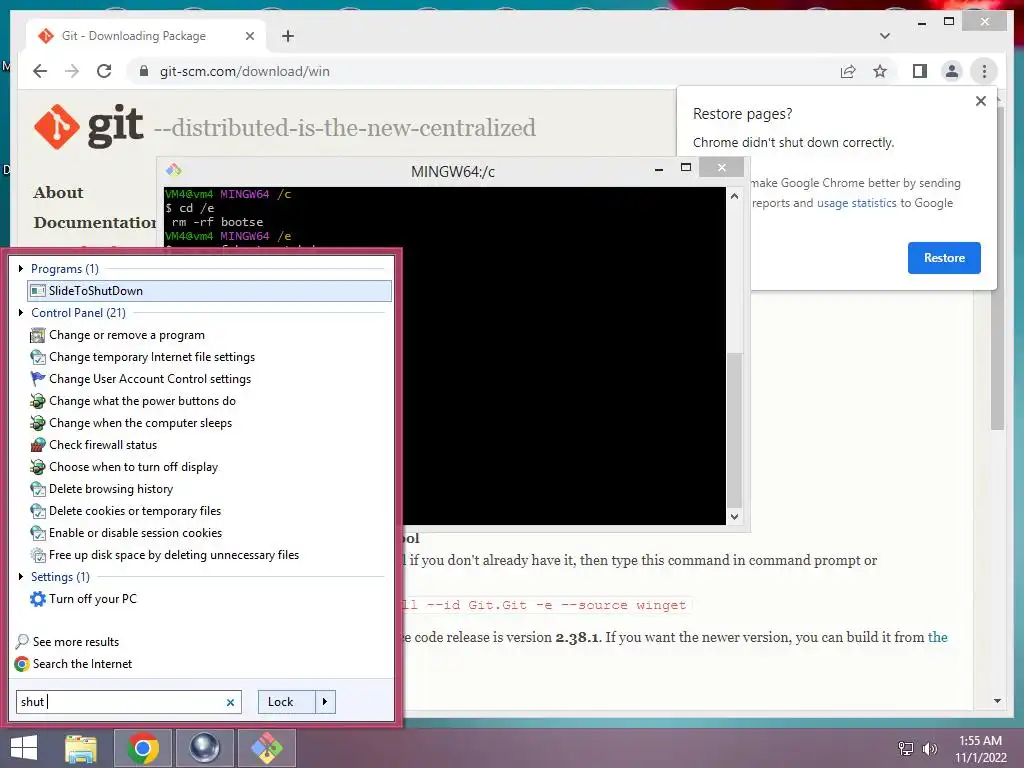The image size is (1024, 768).
Task: Open Change User Account Control settings
Action: pos(150,379)
